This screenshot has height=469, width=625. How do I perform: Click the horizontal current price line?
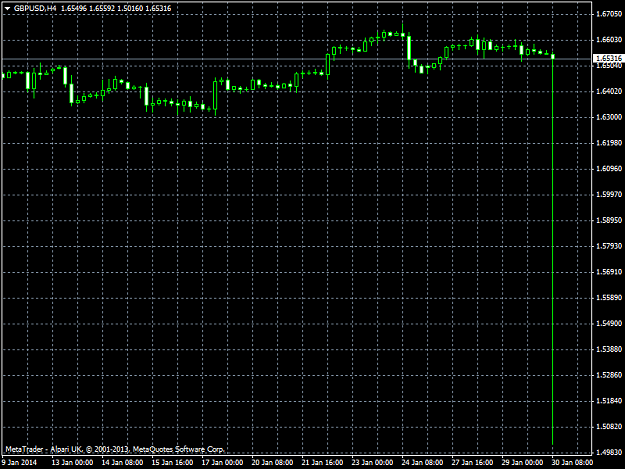(297, 59)
